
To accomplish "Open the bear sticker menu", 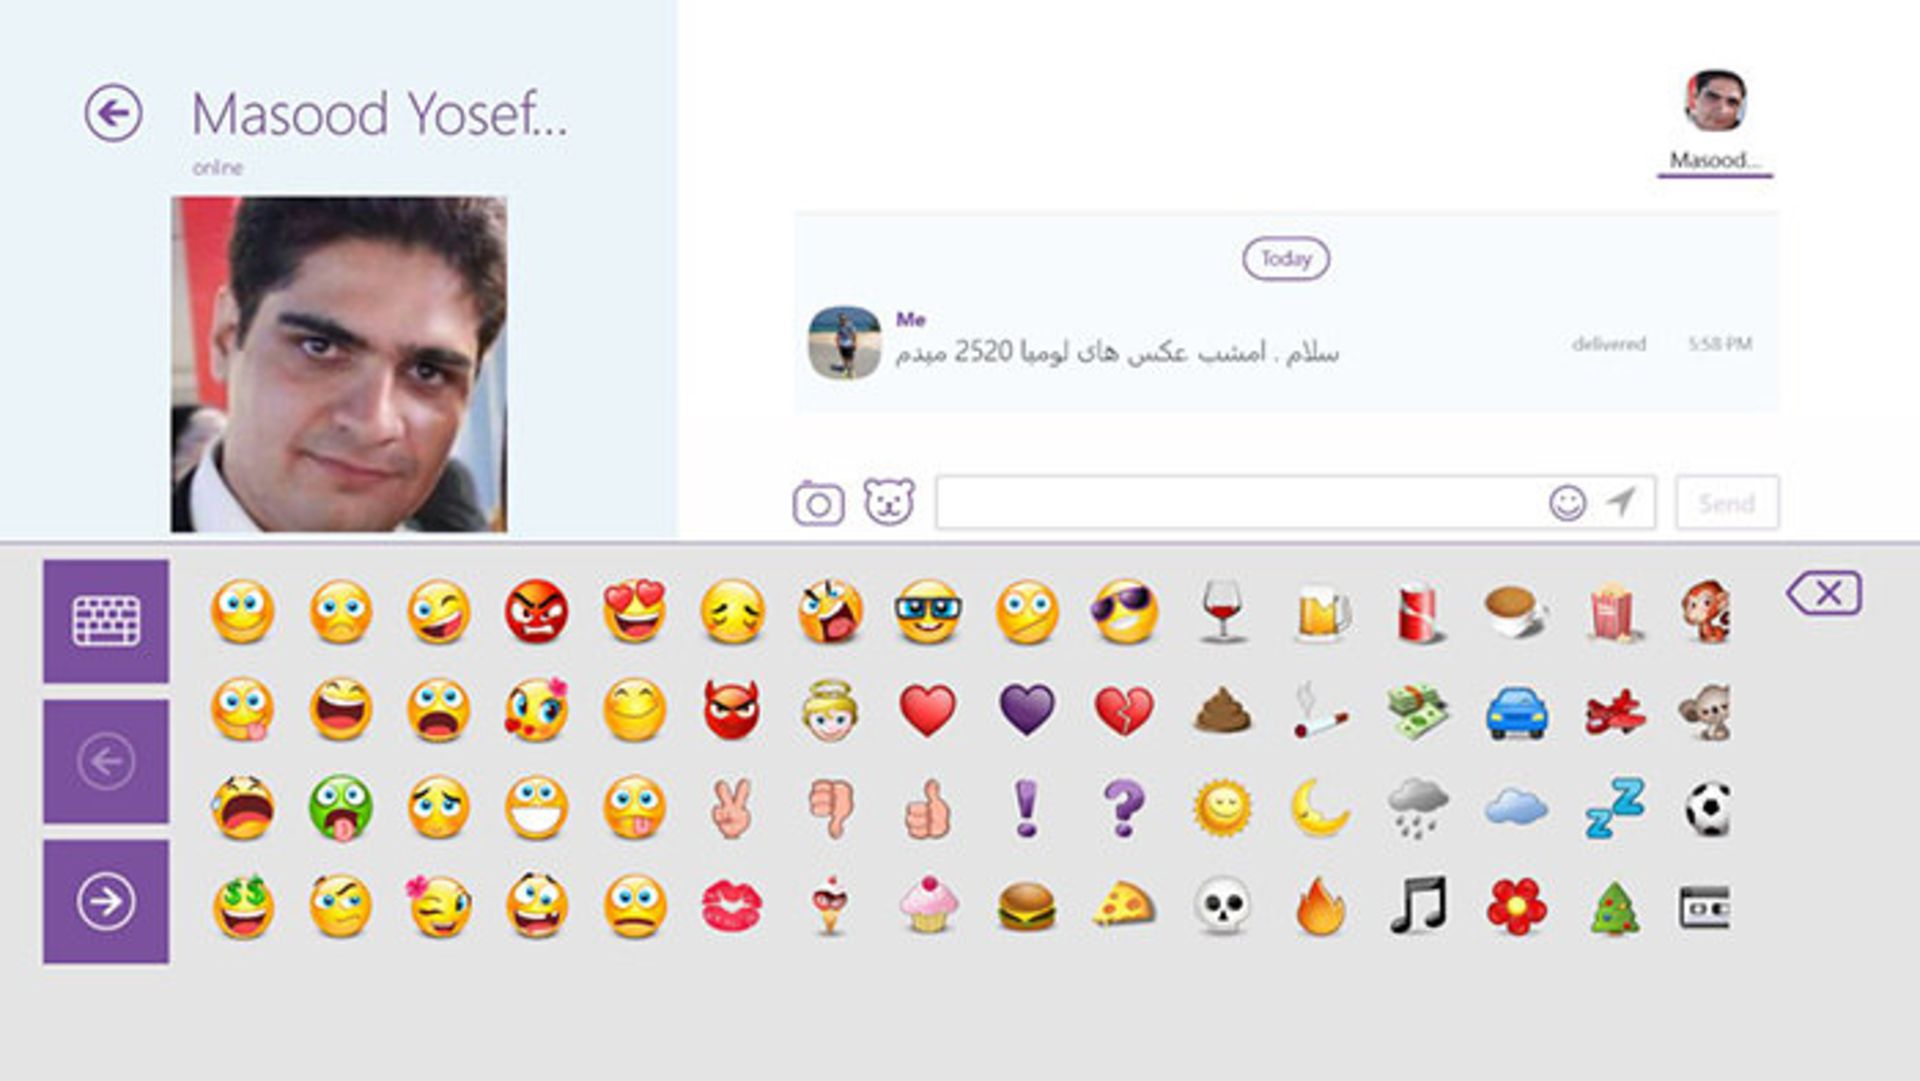I will [889, 501].
